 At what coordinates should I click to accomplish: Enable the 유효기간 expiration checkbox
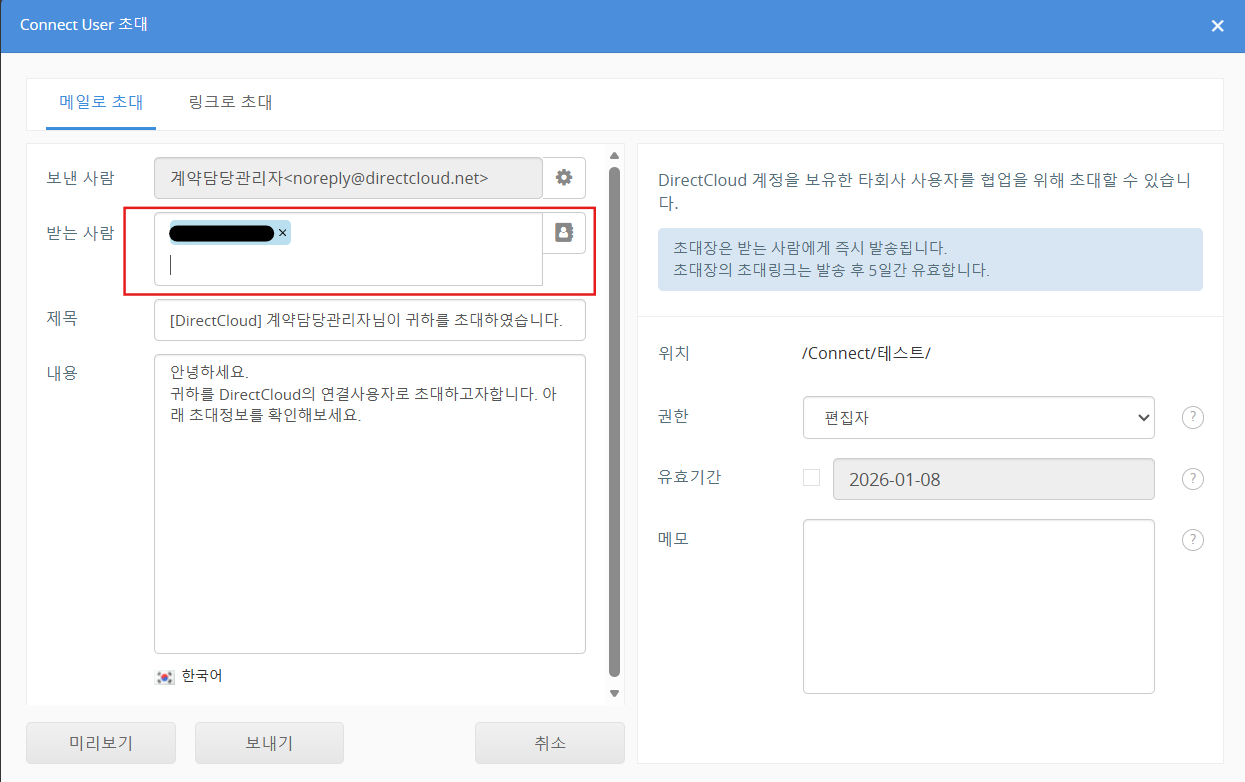click(811, 478)
